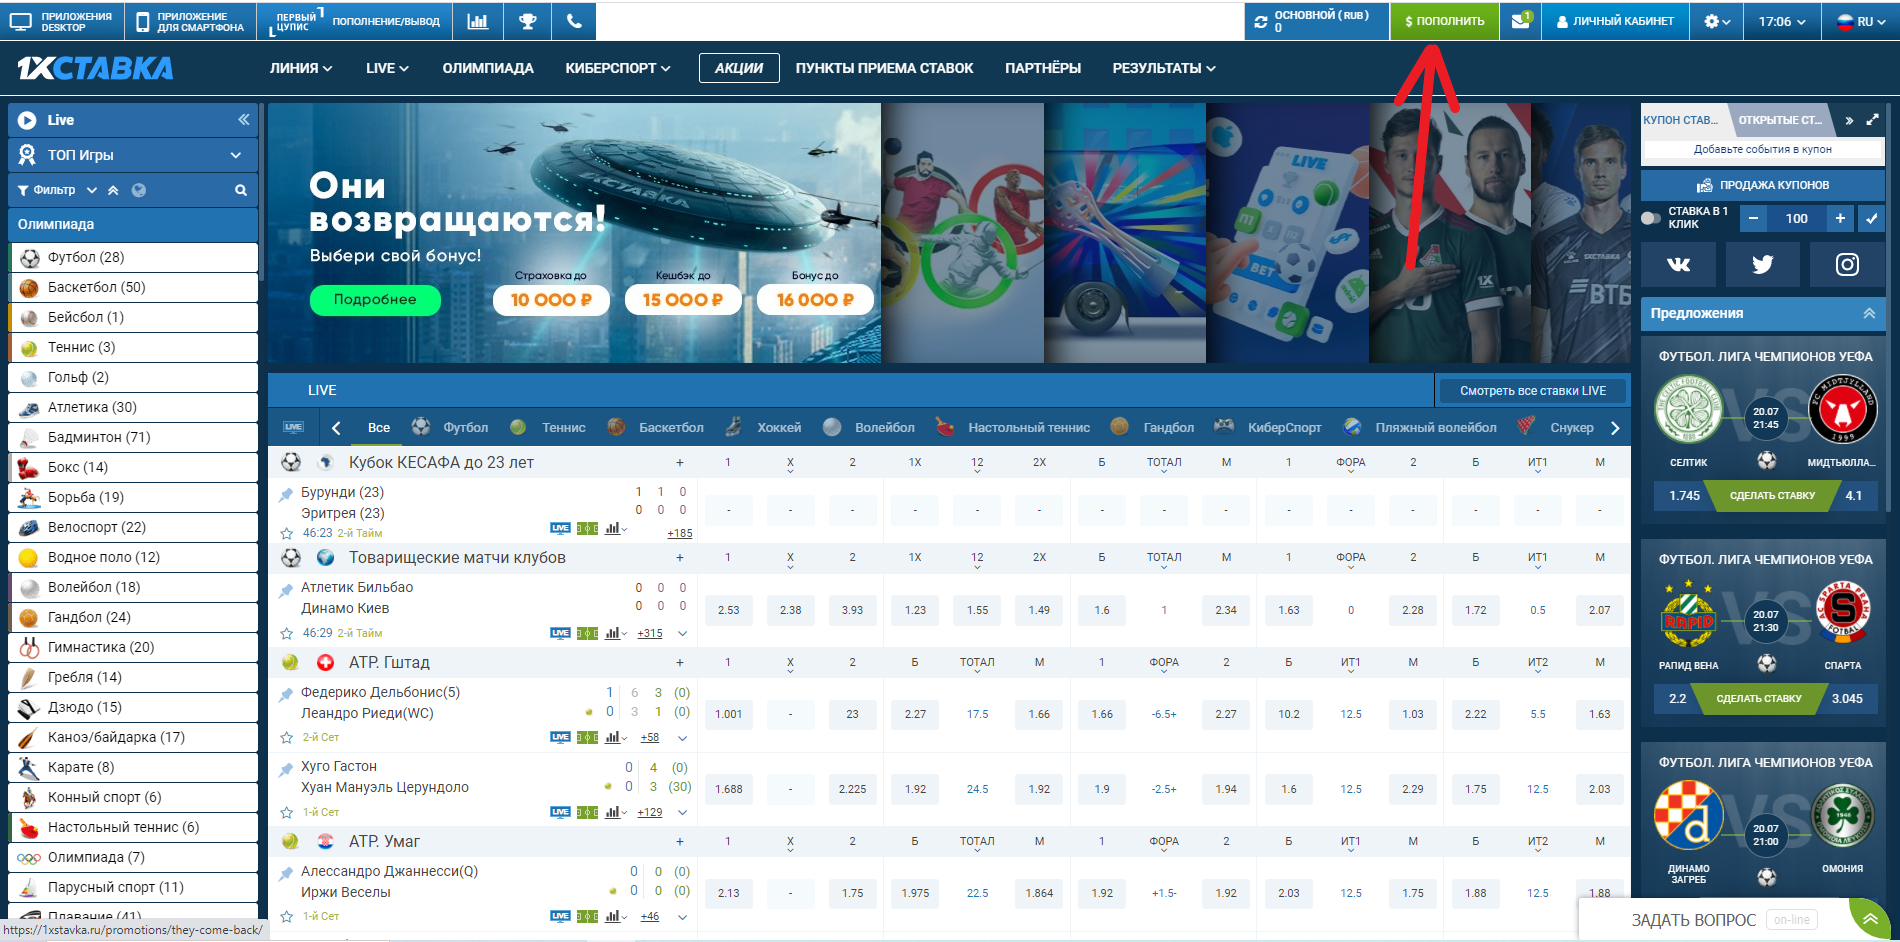Open statistics chart for Бурунди match
Image resolution: width=1900 pixels, height=942 pixels.
pos(612,528)
